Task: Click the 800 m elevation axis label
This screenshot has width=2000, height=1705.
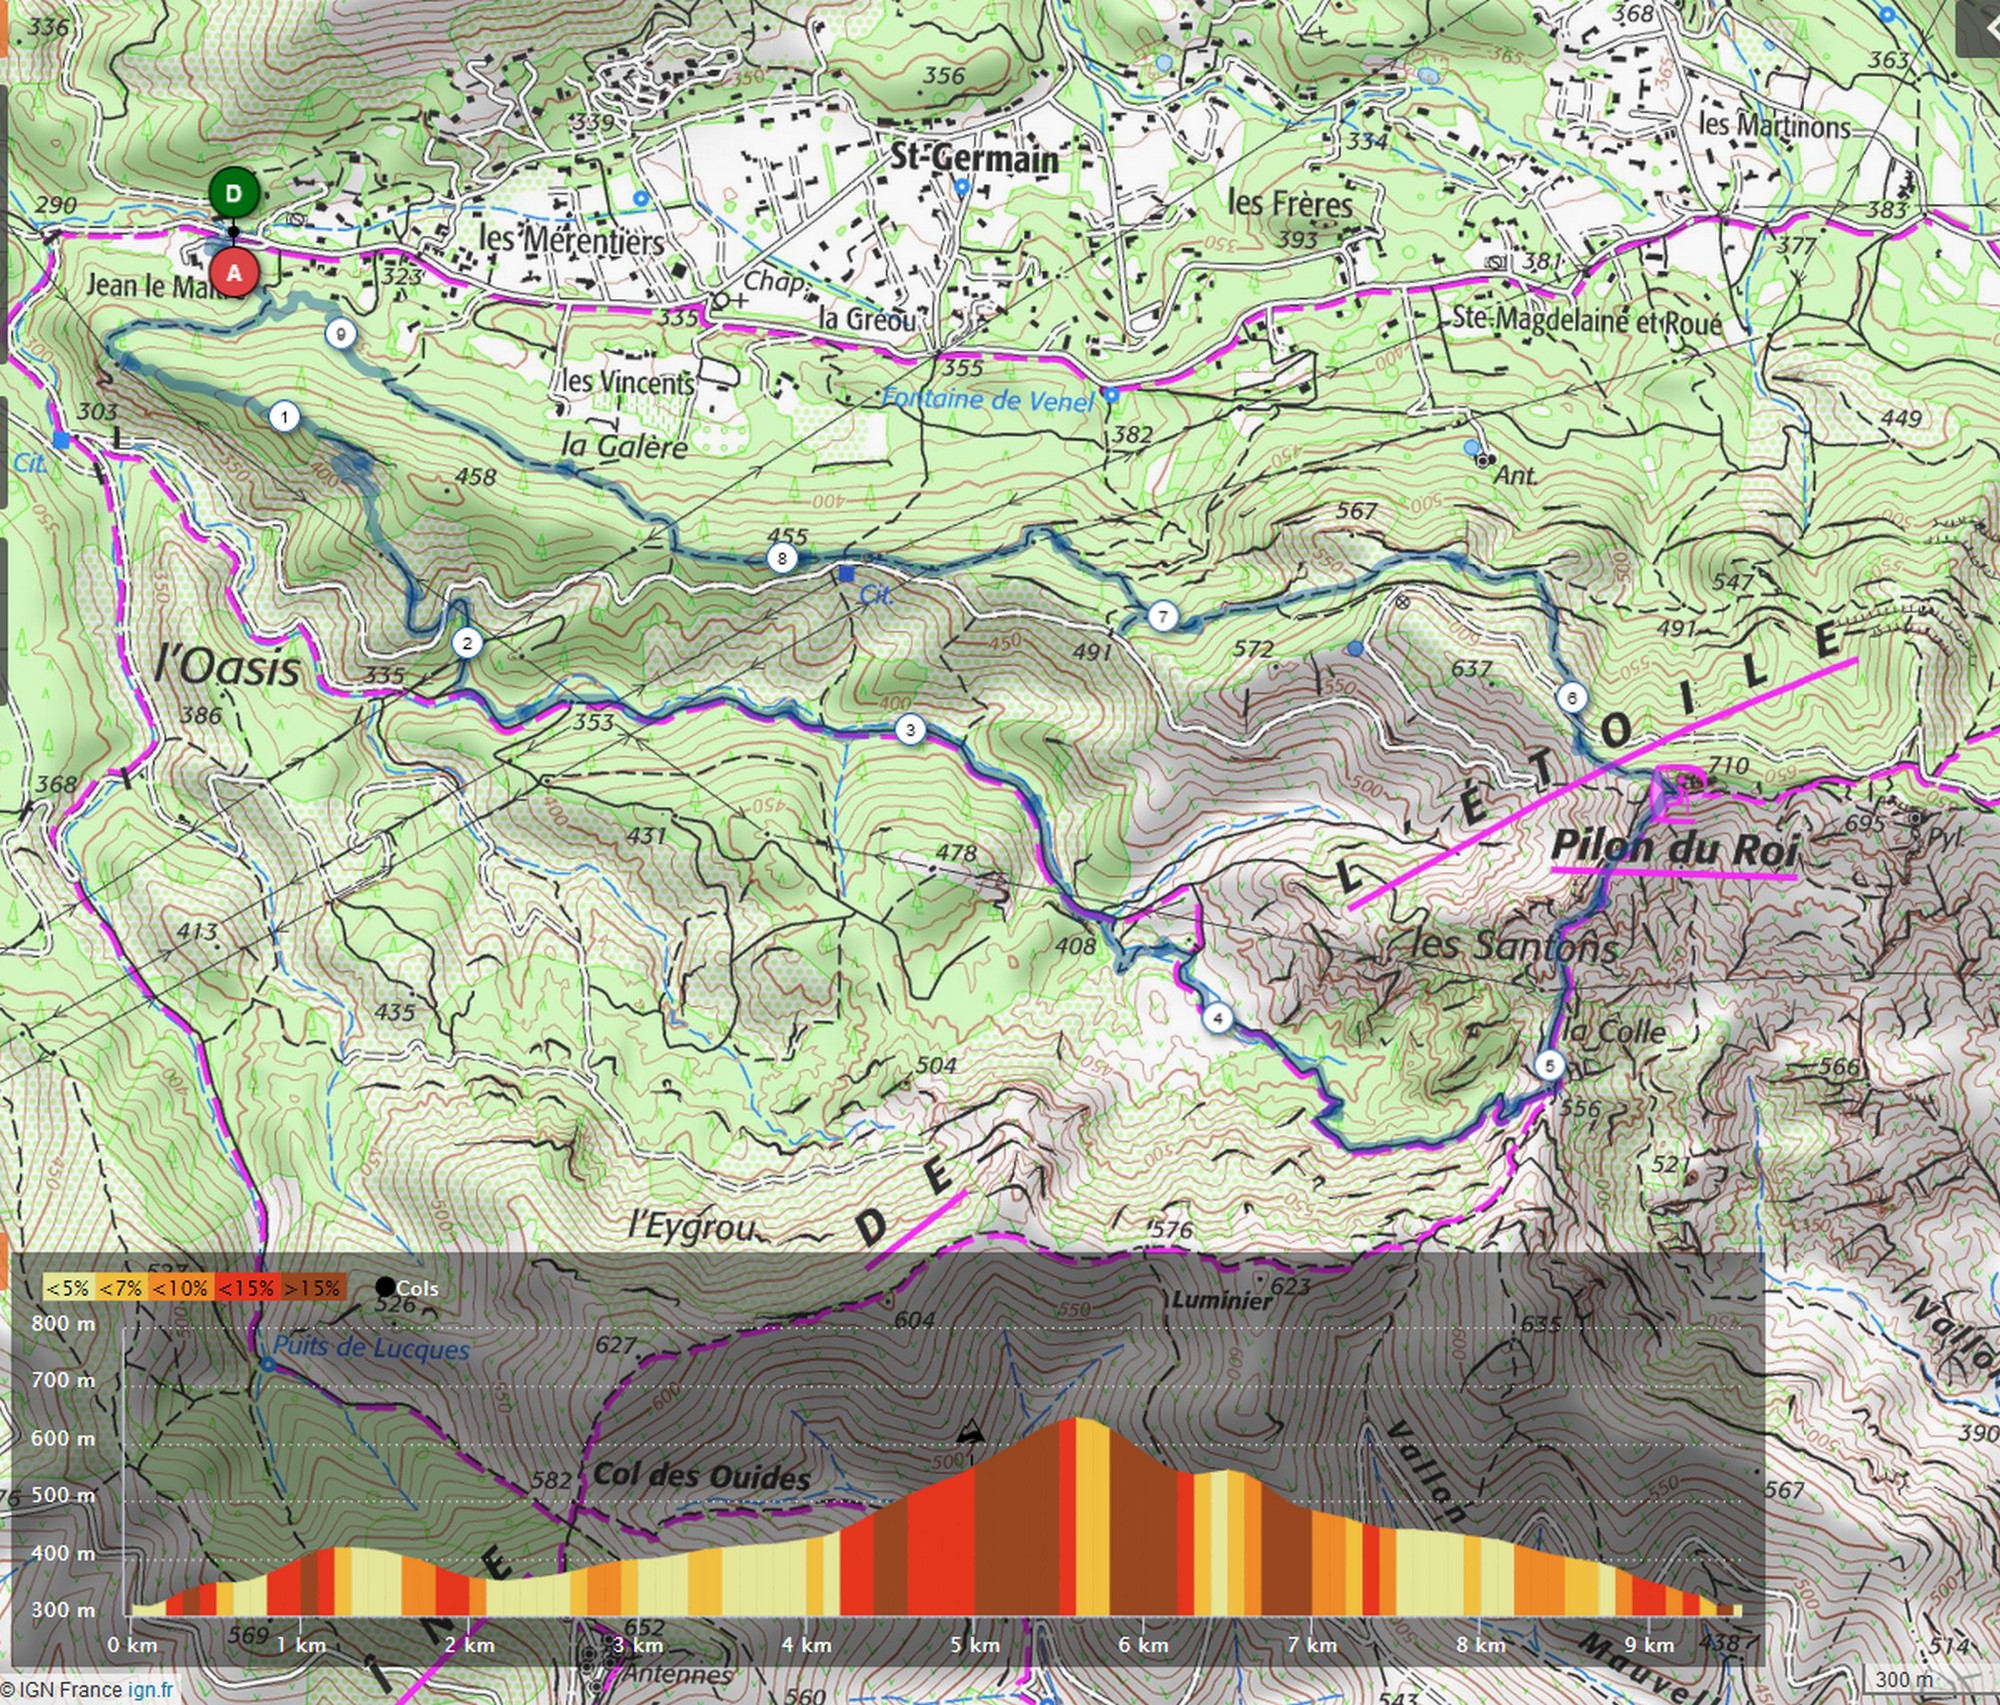Action: click(x=64, y=1323)
